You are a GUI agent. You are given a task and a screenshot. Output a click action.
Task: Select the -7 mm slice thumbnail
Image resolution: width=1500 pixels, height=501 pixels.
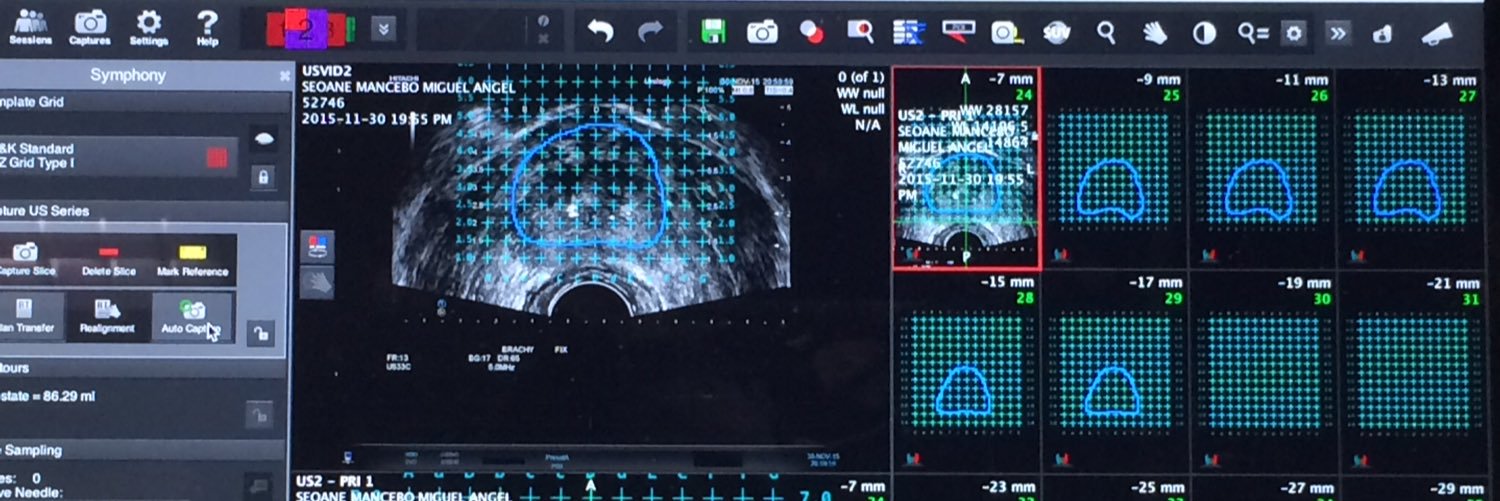pos(966,168)
